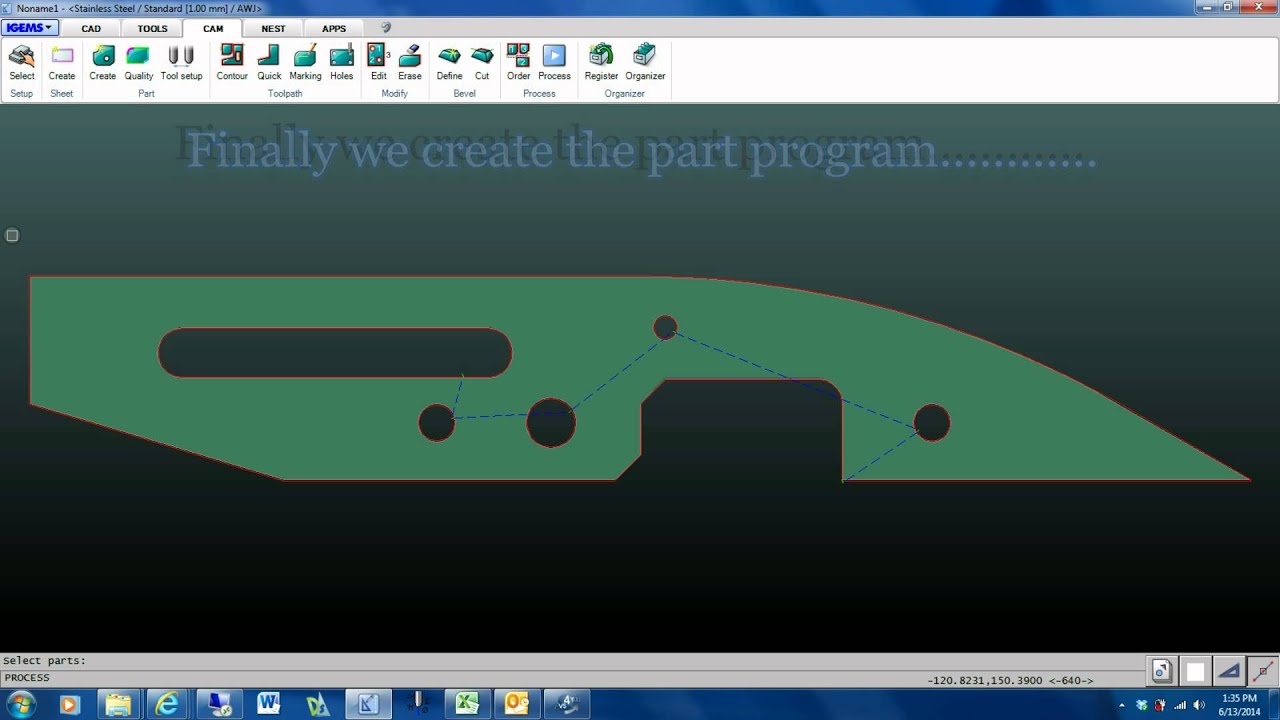Select the CAM tab
The width and height of the screenshot is (1280, 720).
tap(213, 29)
